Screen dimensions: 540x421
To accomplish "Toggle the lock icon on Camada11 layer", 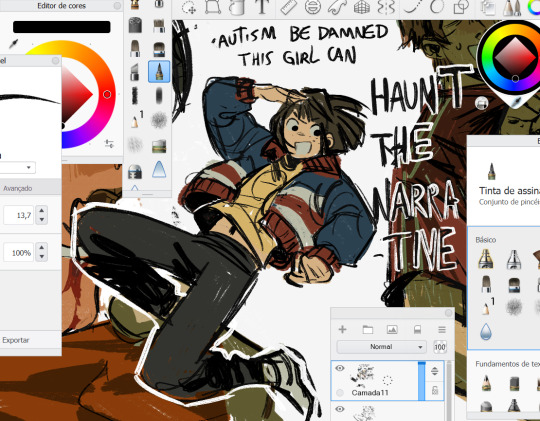I will tap(435, 390).
